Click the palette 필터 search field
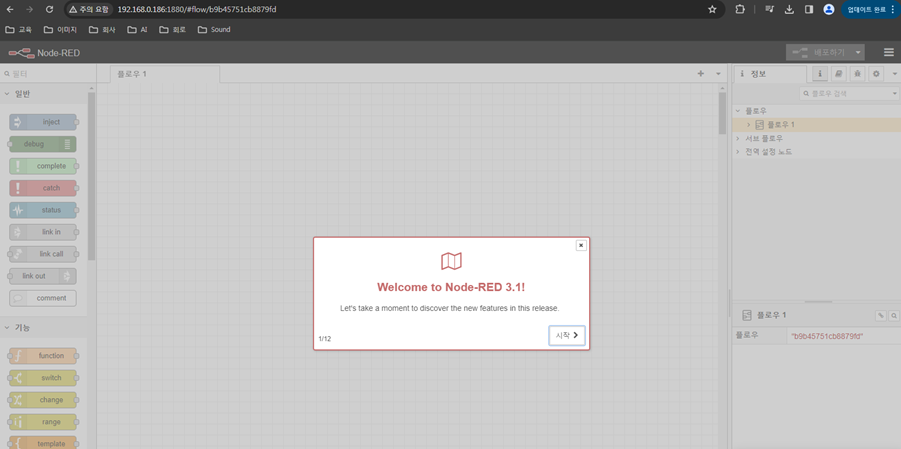The height and width of the screenshot is (449, 901). pos(47,74)
